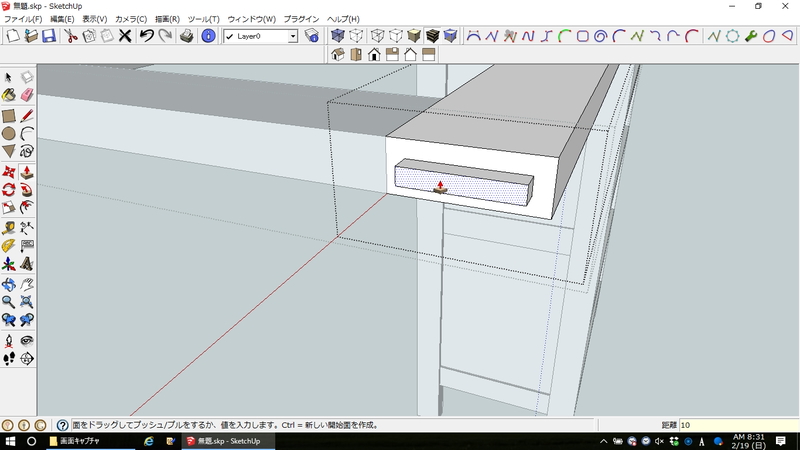Select the Eraser tool
The image size is (800, 450).
27,96
